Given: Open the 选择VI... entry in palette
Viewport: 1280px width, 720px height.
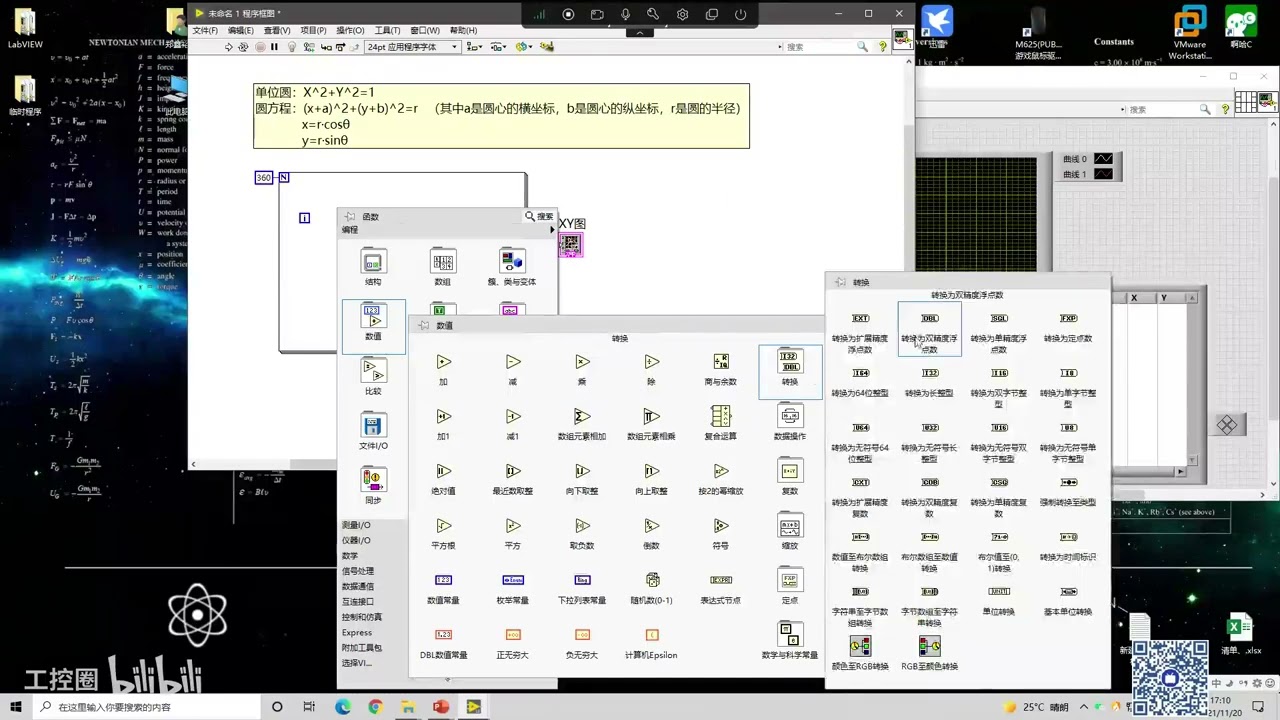Looking at the screenshot, I should pyautogui.click(x=357, y=663).
